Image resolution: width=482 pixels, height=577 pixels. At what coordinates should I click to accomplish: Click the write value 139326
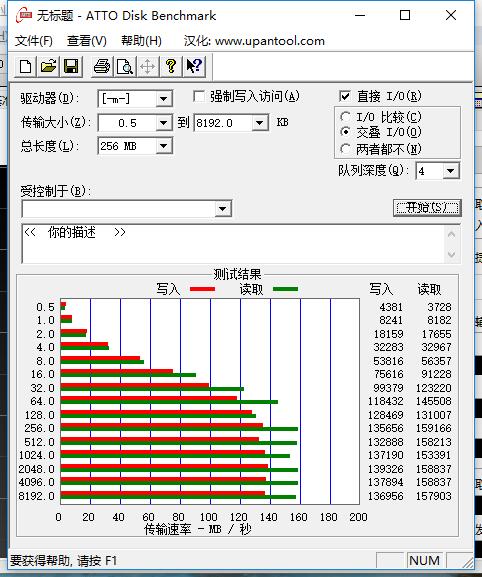click(386, 469)
